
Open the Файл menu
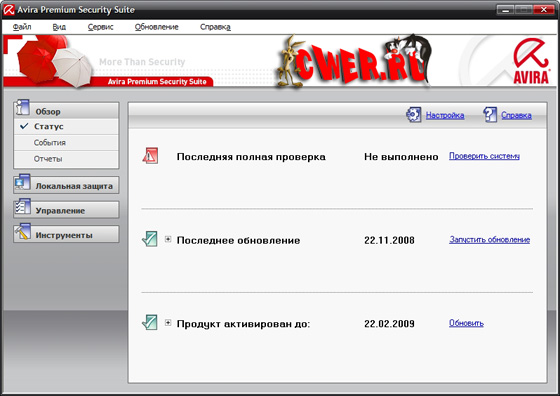tap(22, 27)
